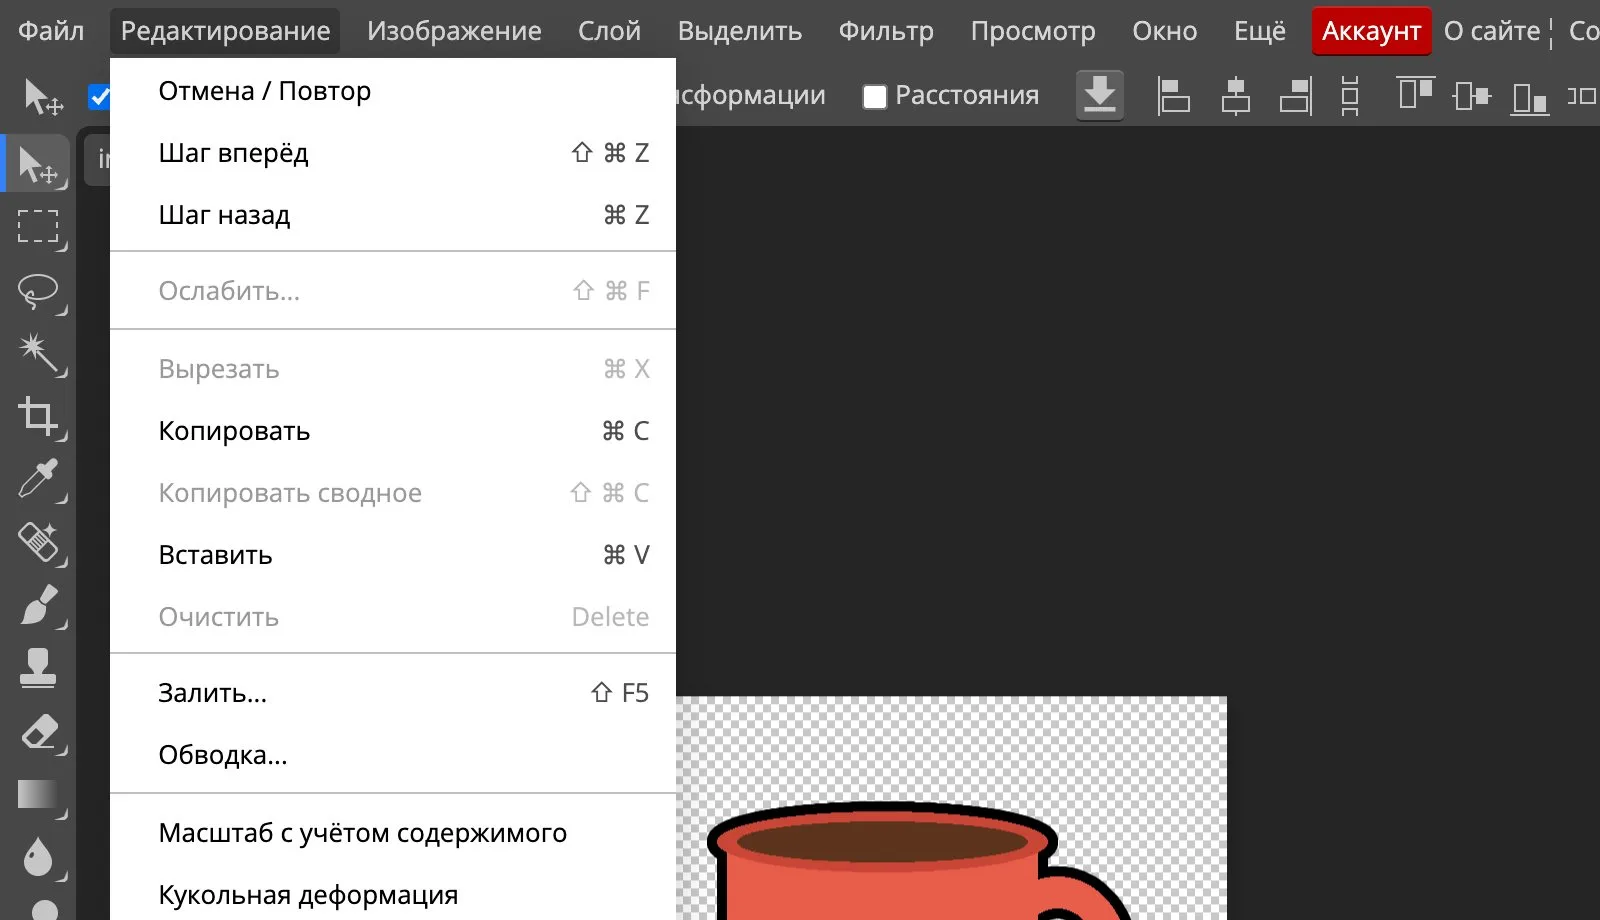
Task: Open the Выделить menu
Action: tap(740, 31)
